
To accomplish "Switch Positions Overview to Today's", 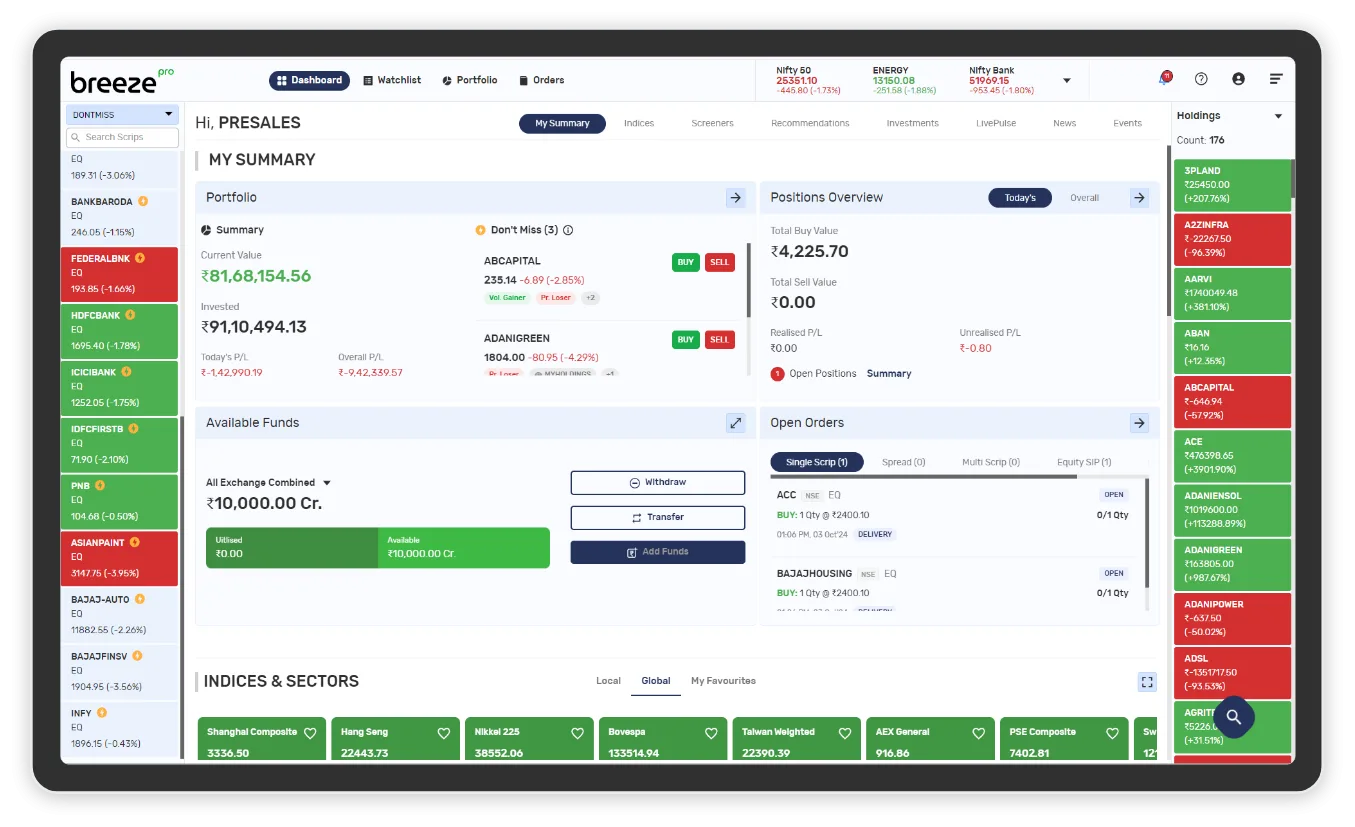I will coord(1020,198).
